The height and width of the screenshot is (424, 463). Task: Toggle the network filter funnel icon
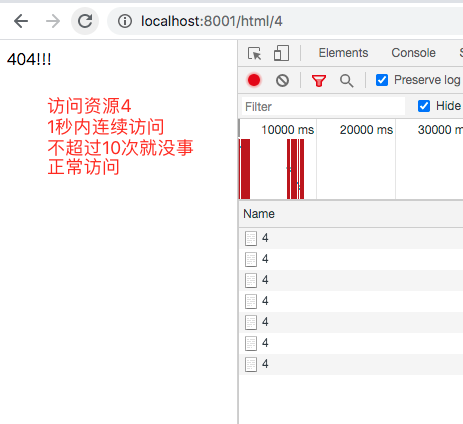coord(319,80)
